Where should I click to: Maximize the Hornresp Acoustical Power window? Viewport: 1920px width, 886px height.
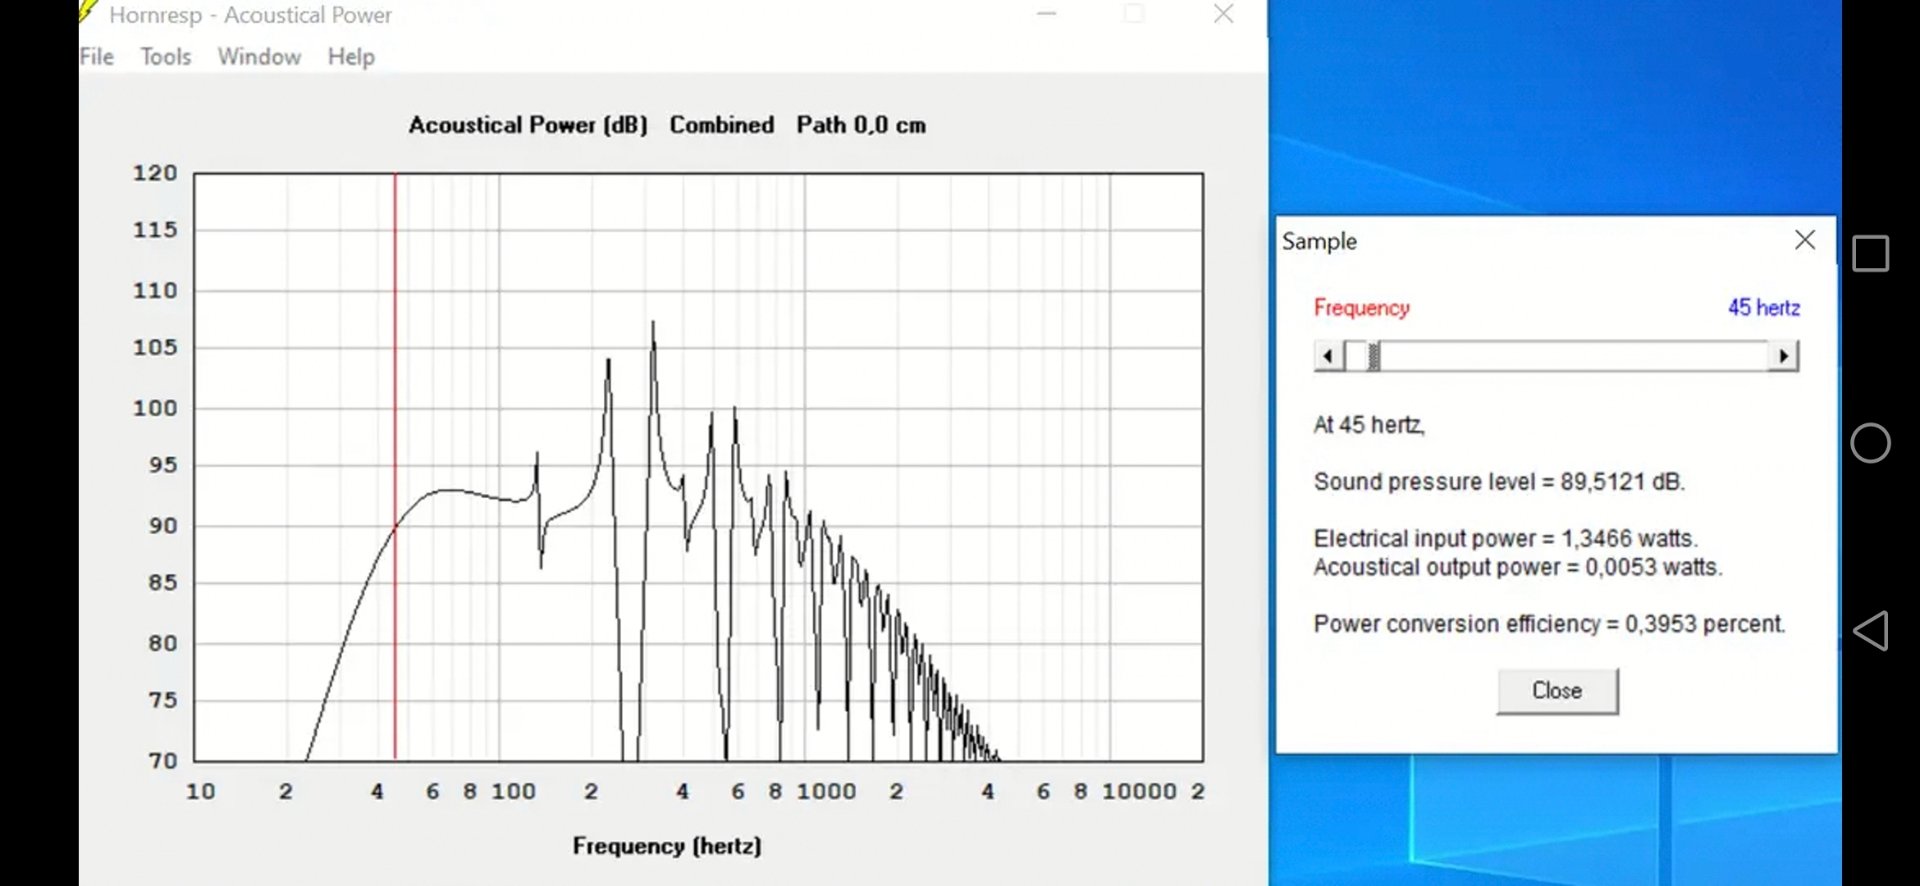pos(1134,14)
